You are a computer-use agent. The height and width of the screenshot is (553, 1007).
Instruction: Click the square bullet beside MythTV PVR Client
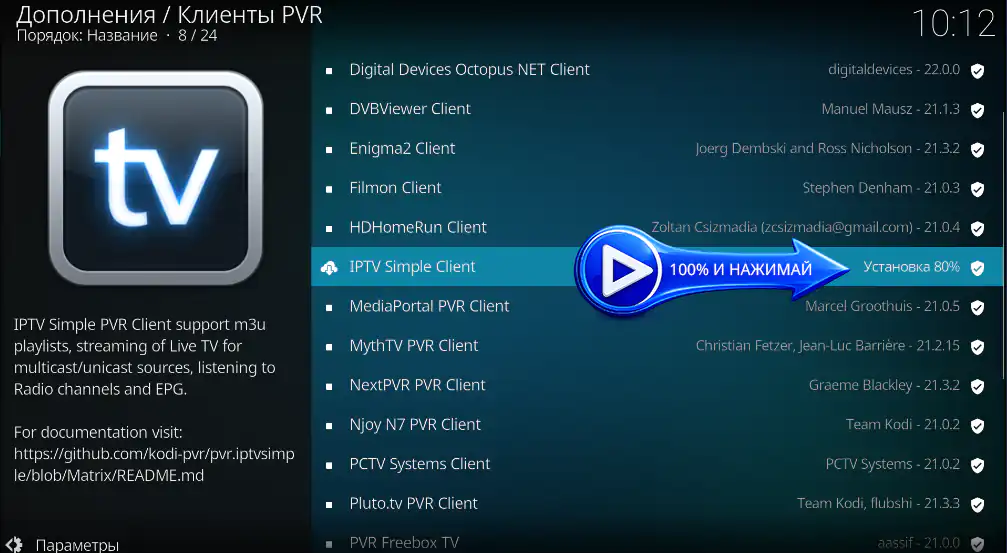pyautogui.click(x=329, y=347)
